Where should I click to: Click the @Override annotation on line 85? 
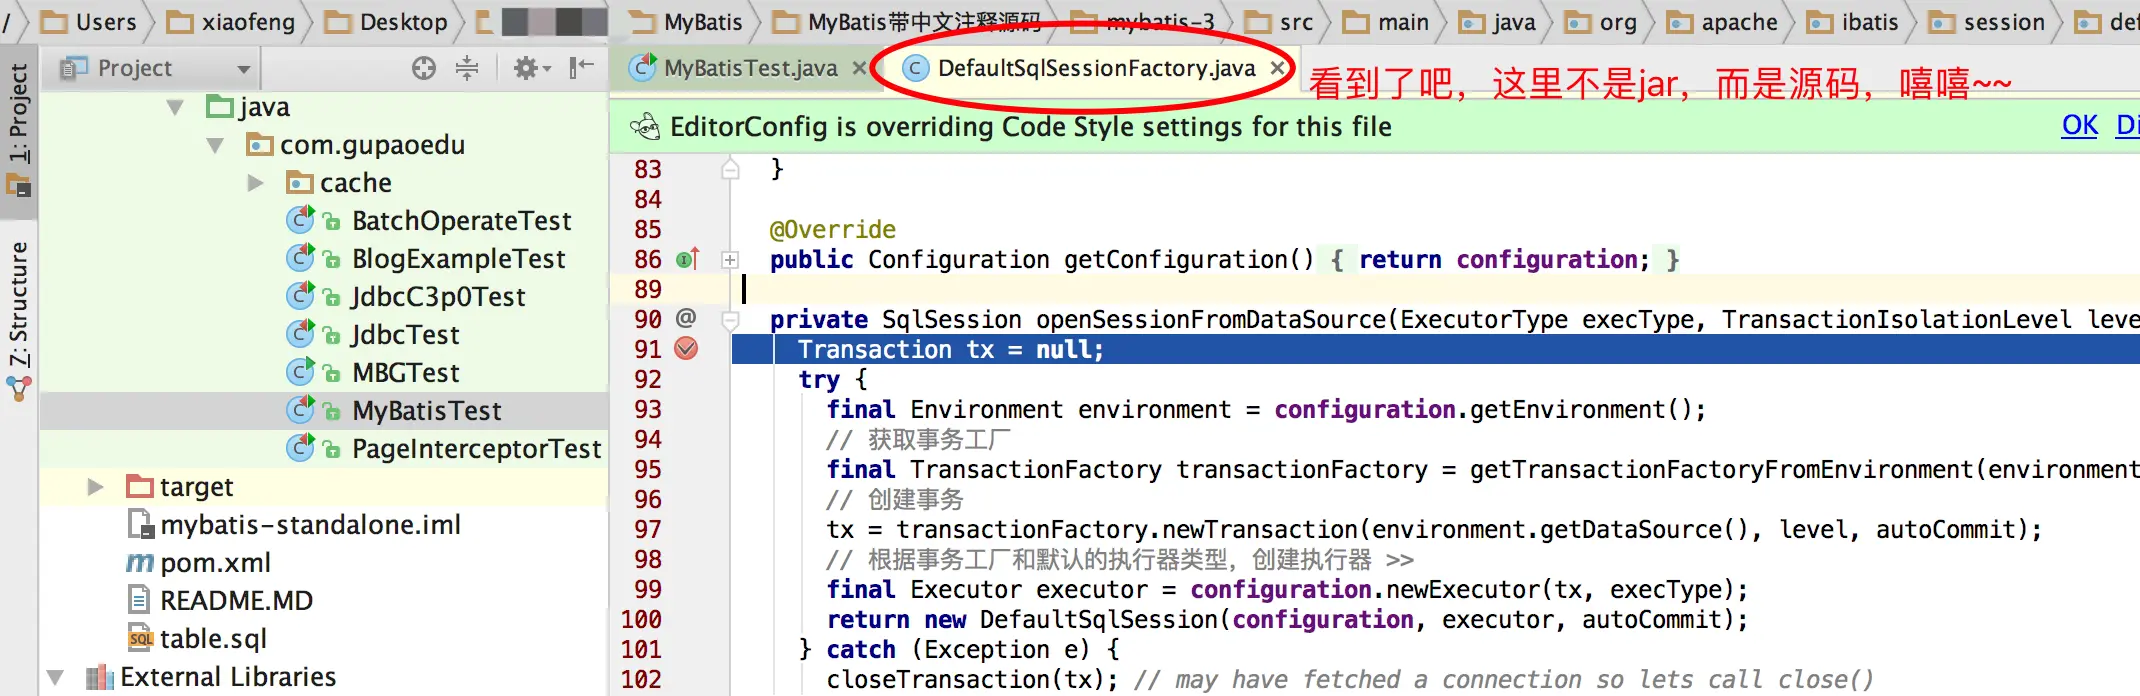[832, 229]
